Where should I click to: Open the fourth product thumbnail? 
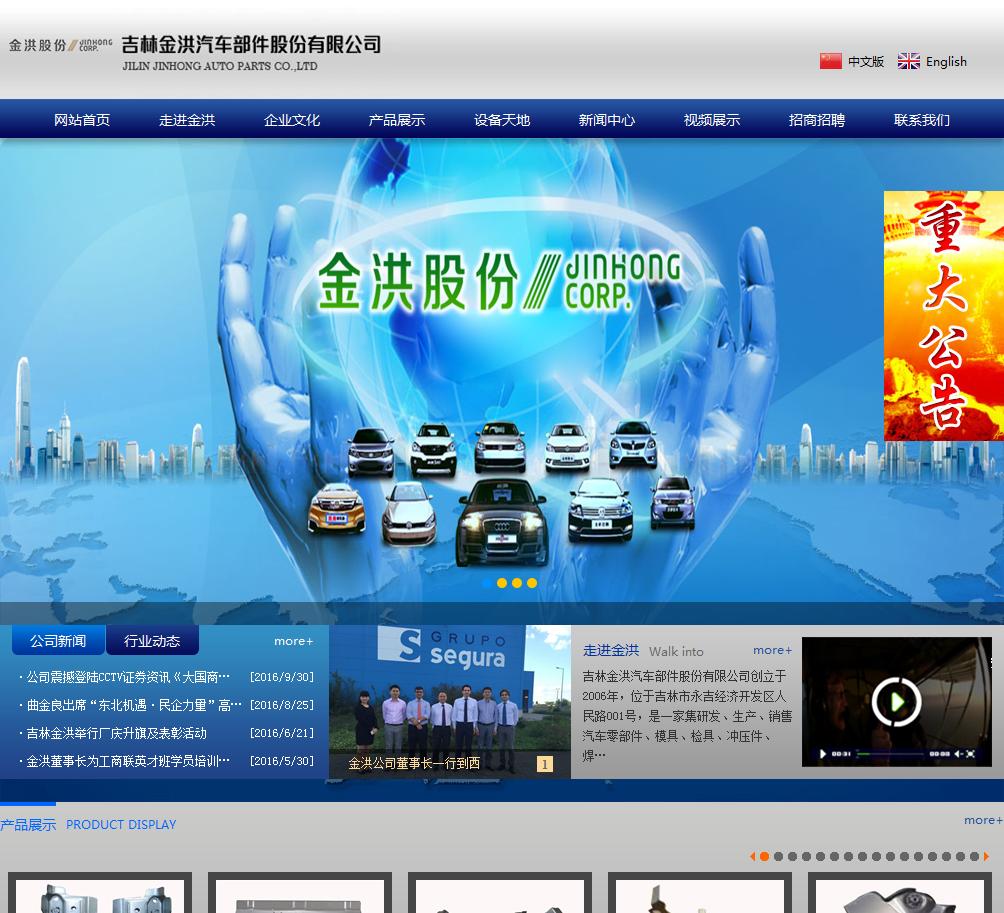click(700, 893)
